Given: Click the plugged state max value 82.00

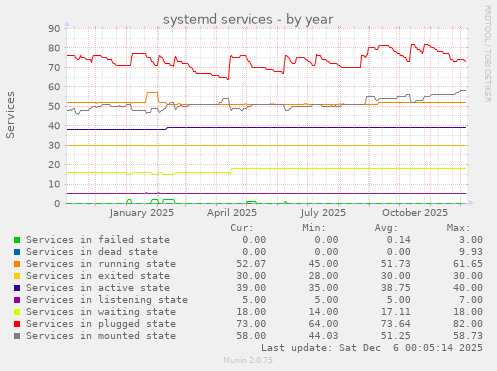Looking at the screenshot, I should click(468, 324).
